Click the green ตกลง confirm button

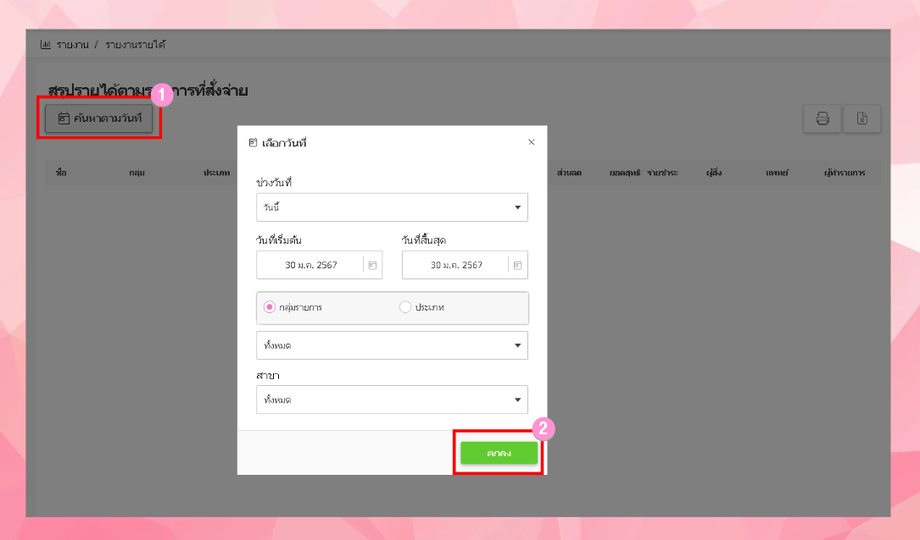click(499, 453)
